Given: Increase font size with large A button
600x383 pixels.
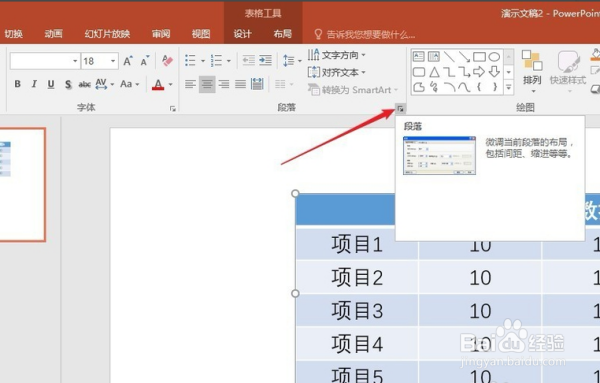Looking at the screenshot, I should 128,61.
